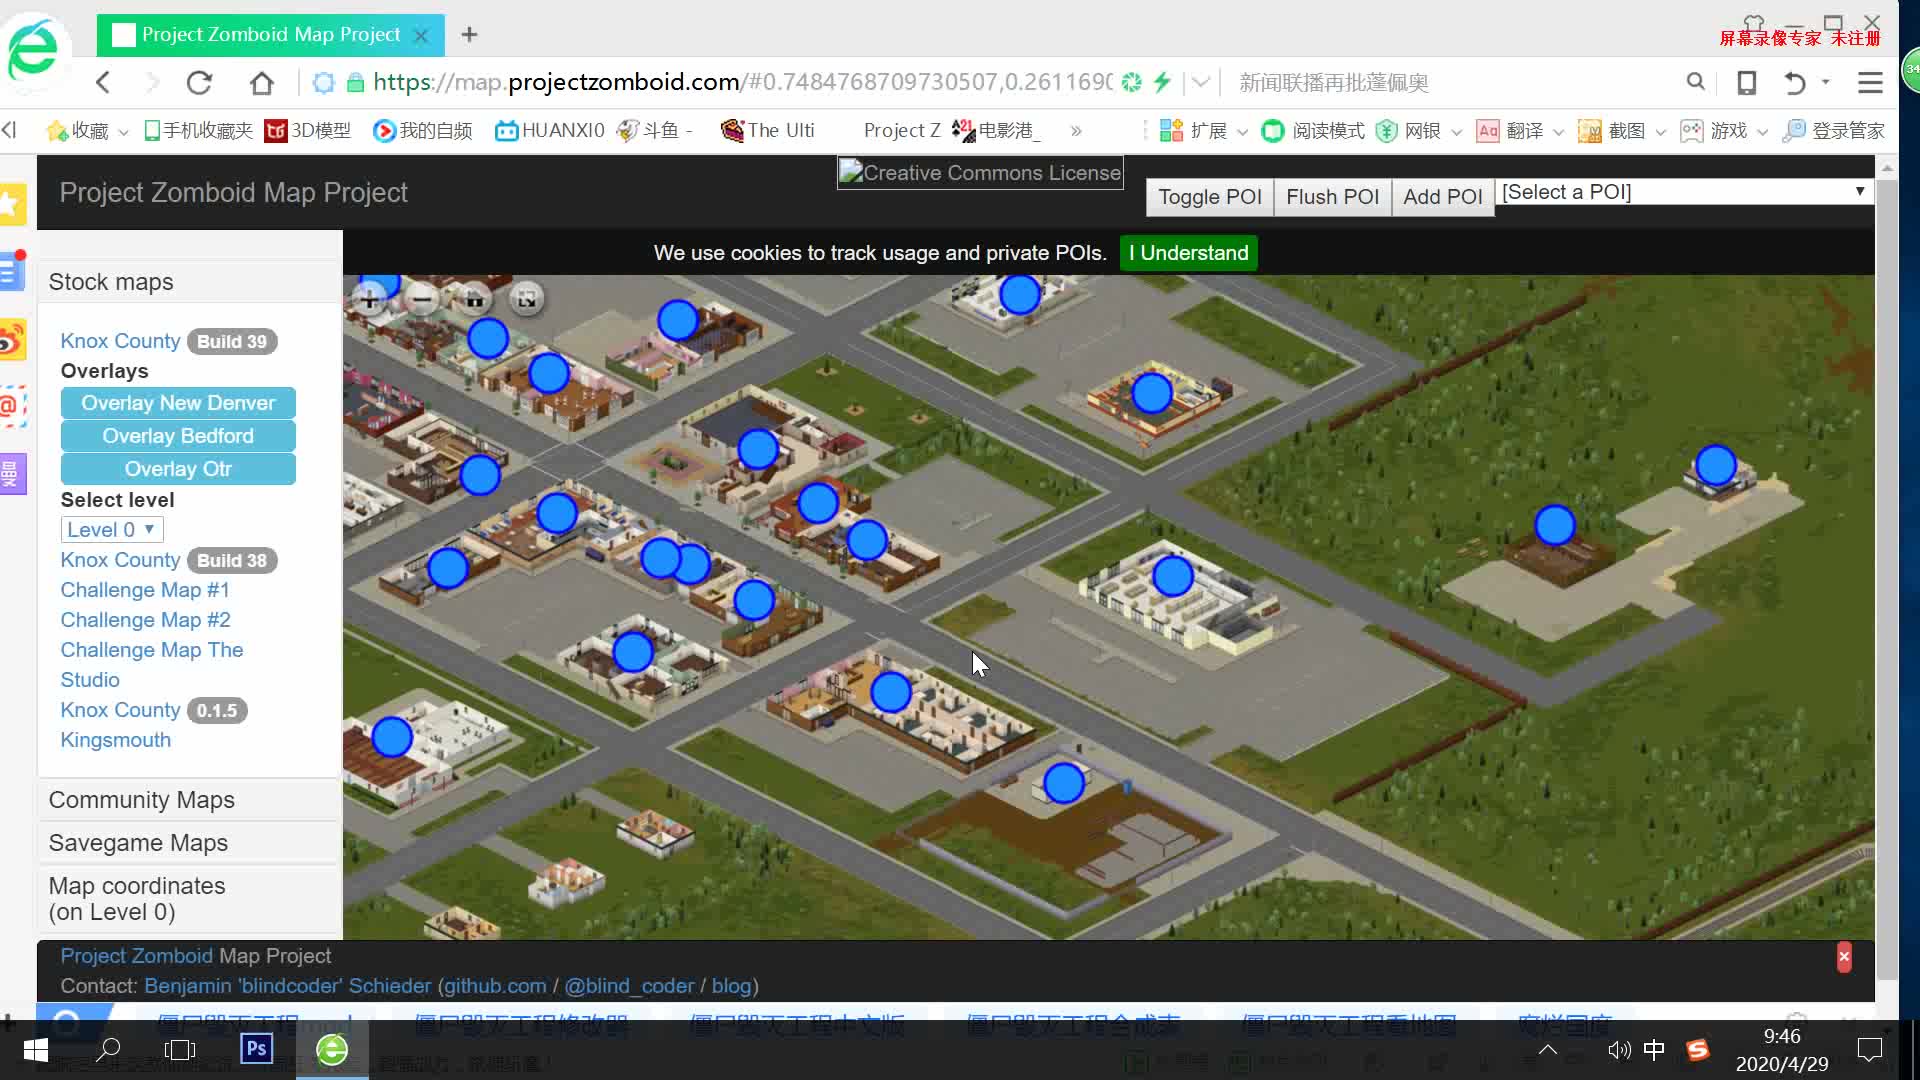1920x1080 pixels.
Task: Expand the 收藏 bookmarks dropdown
Action: coord(123,132)
